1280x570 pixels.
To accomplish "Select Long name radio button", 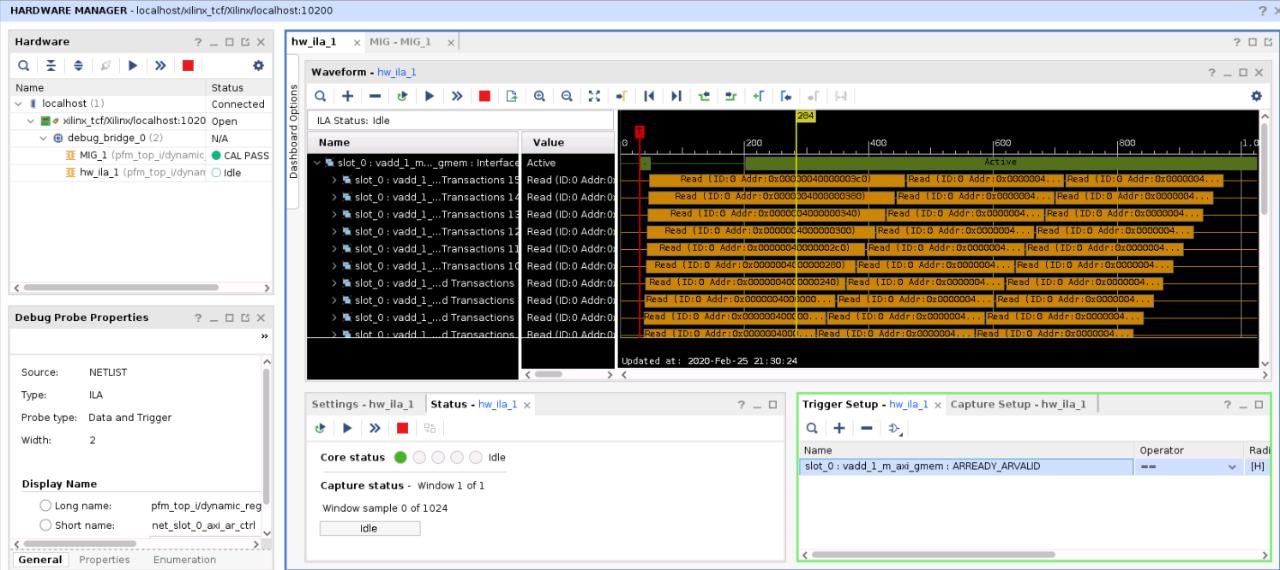I will click(46, 506).
